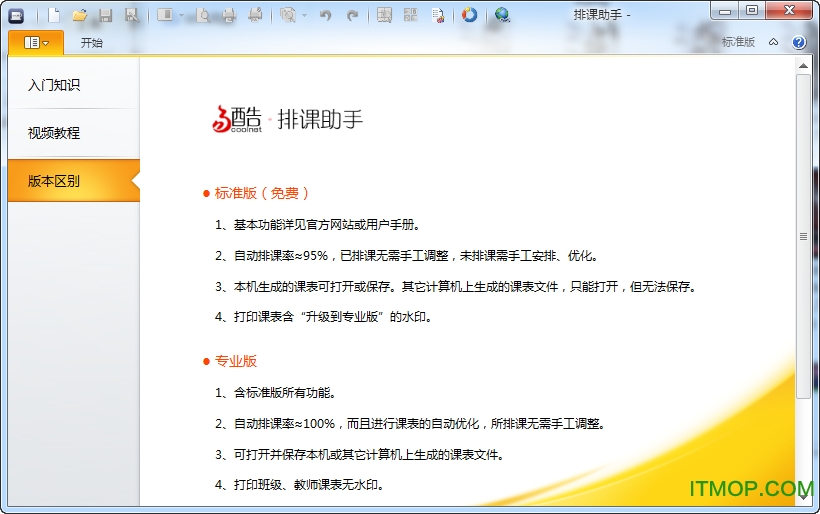The width and height of the screenshot is (820, 514).
Task: Click the document report icon with colored dots
Action: [438, 15]
